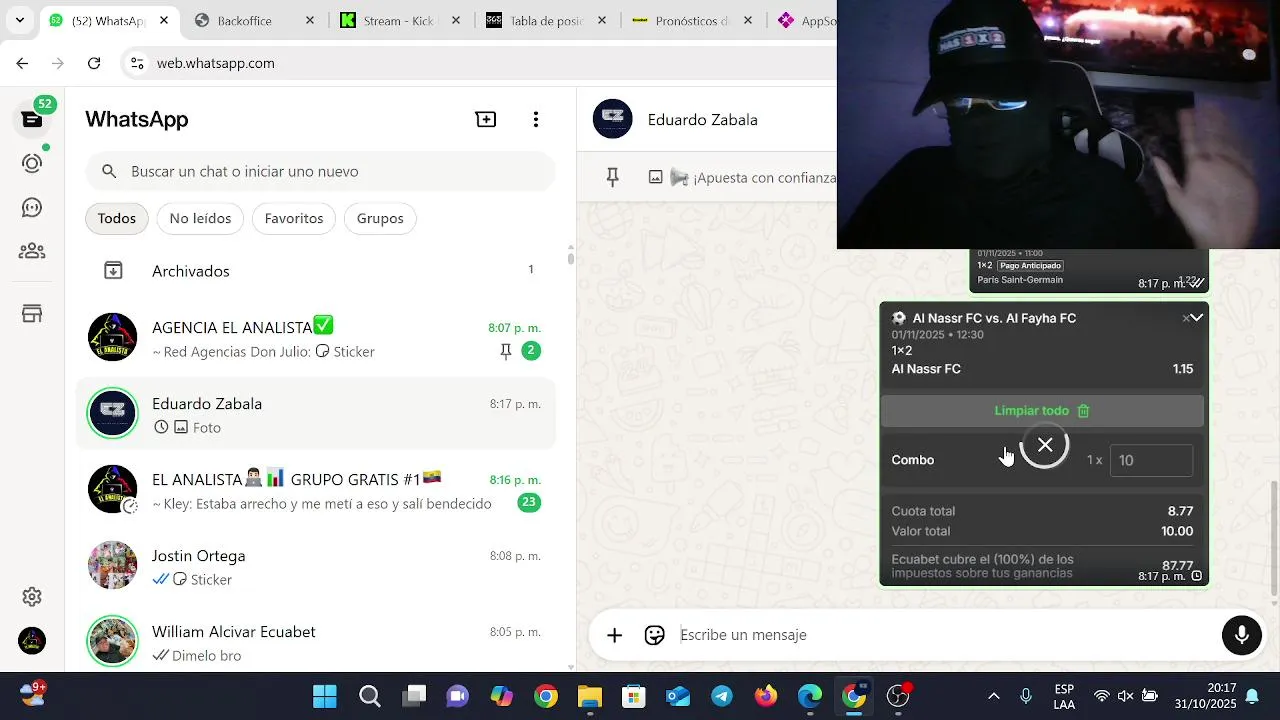Open the EL ANALISTA GRUPO GRATIS chat

(316, 491)
